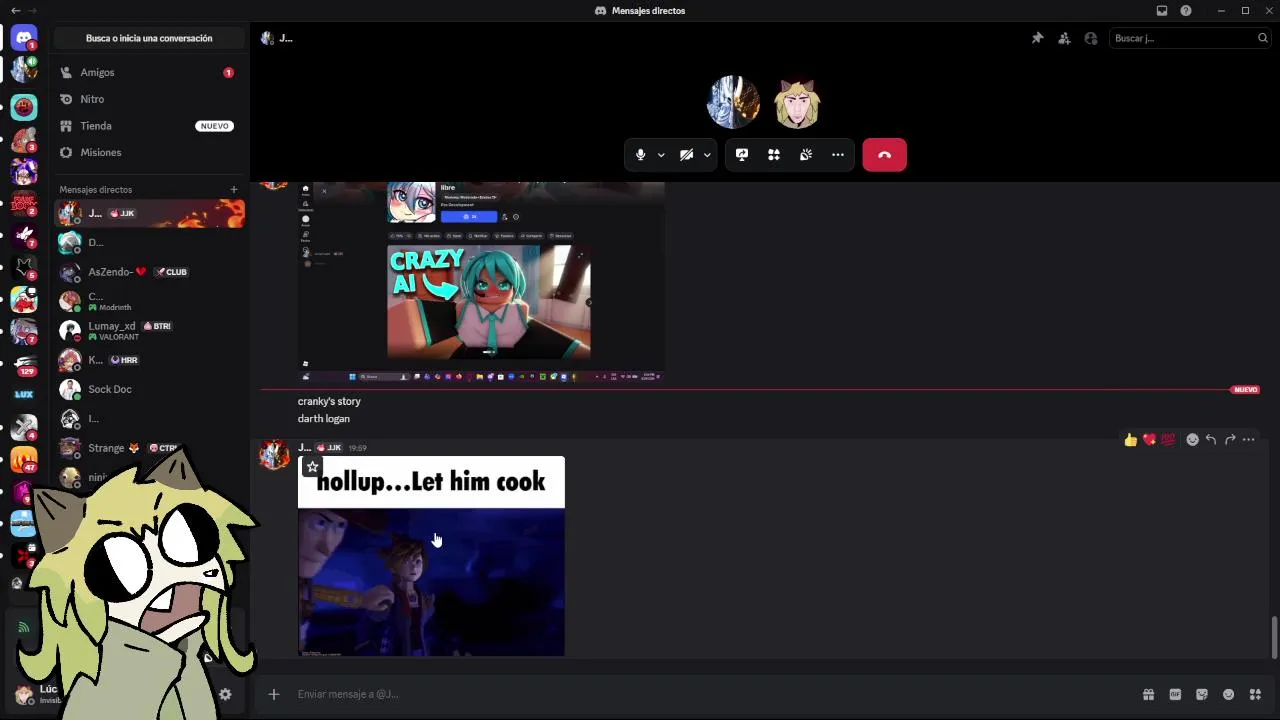Open attachment plus button in message bar

[x=273, y=694]
